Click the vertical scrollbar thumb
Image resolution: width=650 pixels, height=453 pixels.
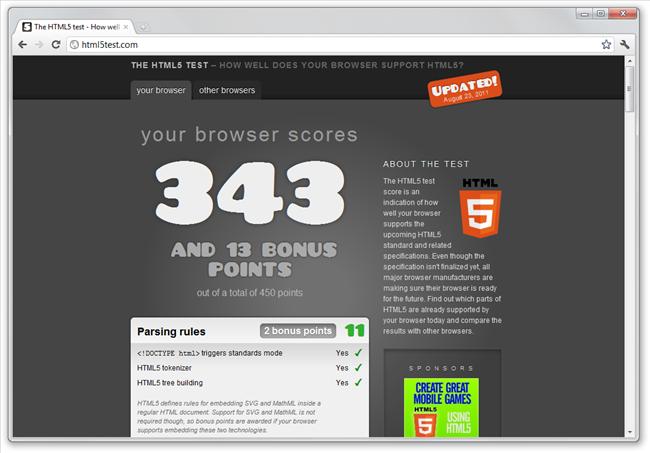(630, 89)
